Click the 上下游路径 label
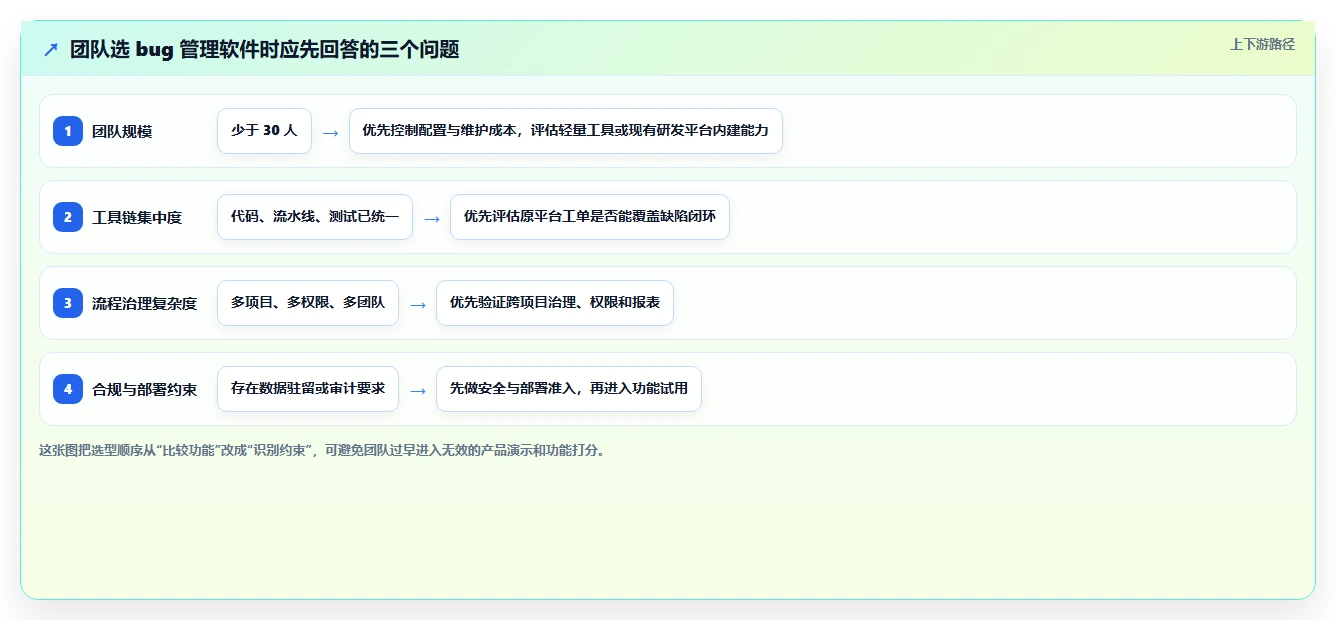 tap(1262, 44)
